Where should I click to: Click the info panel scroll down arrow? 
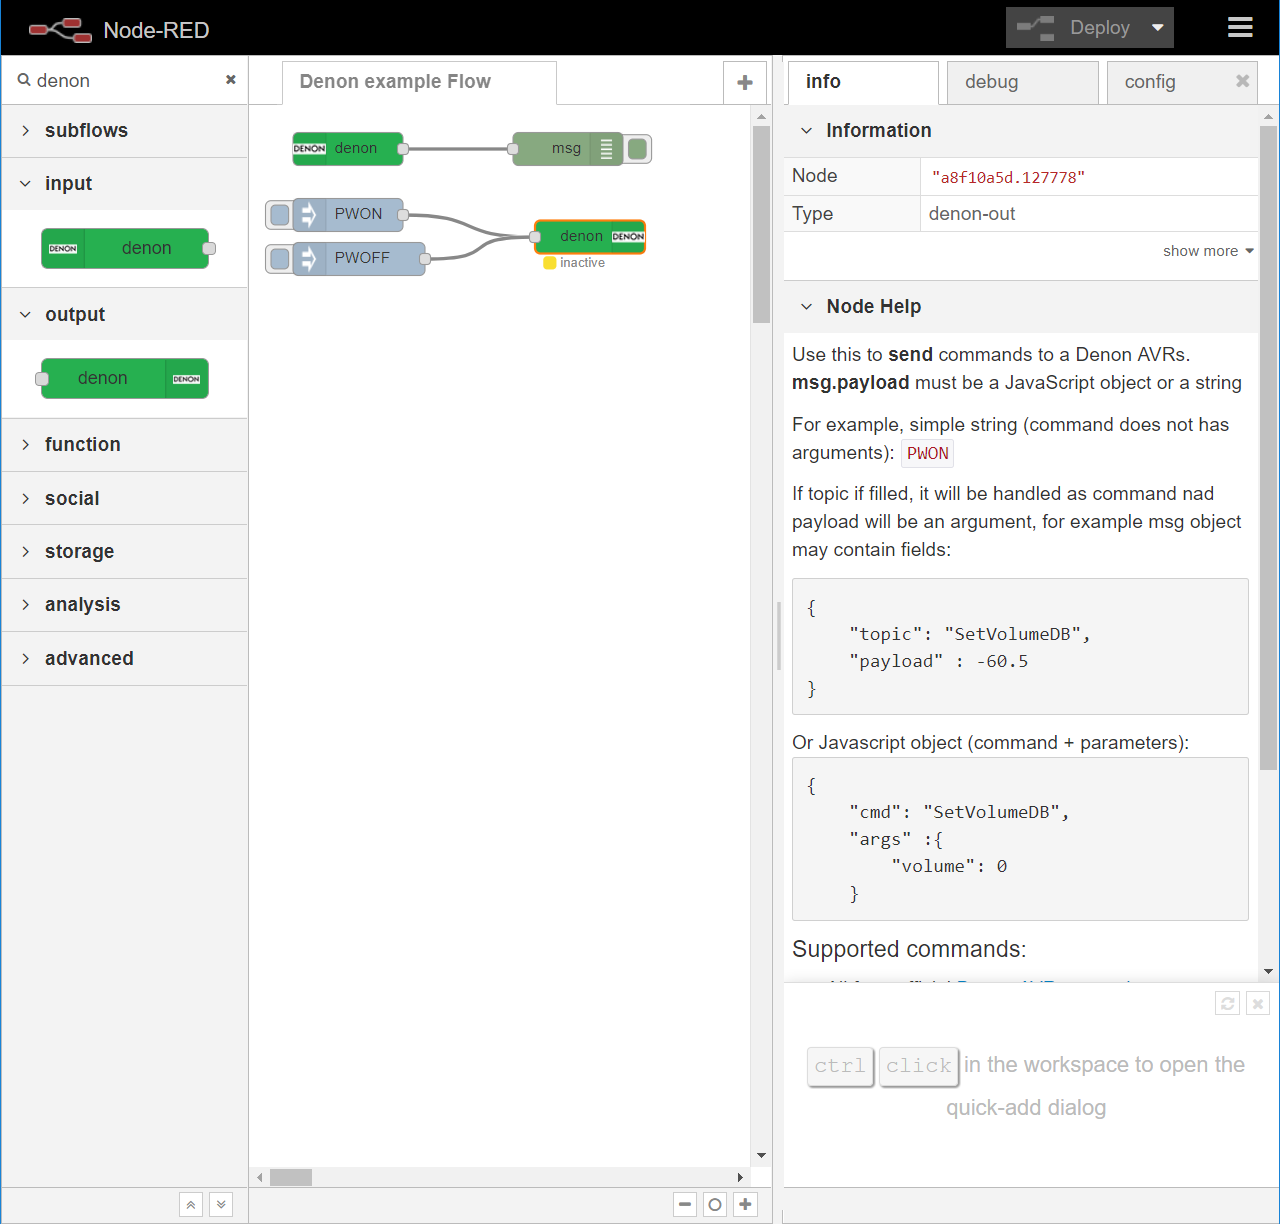[1268, 971]
